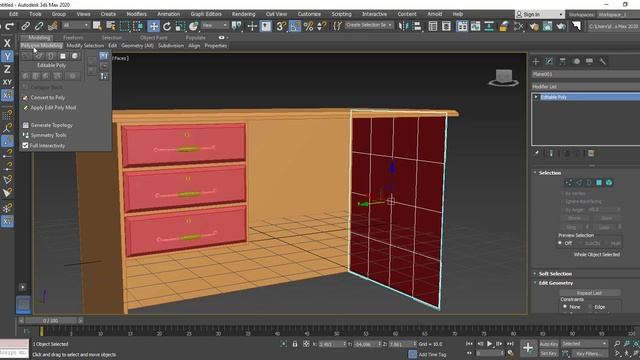Click the Align tool icon
640x360 pixels.
click(x=417, y=27)
